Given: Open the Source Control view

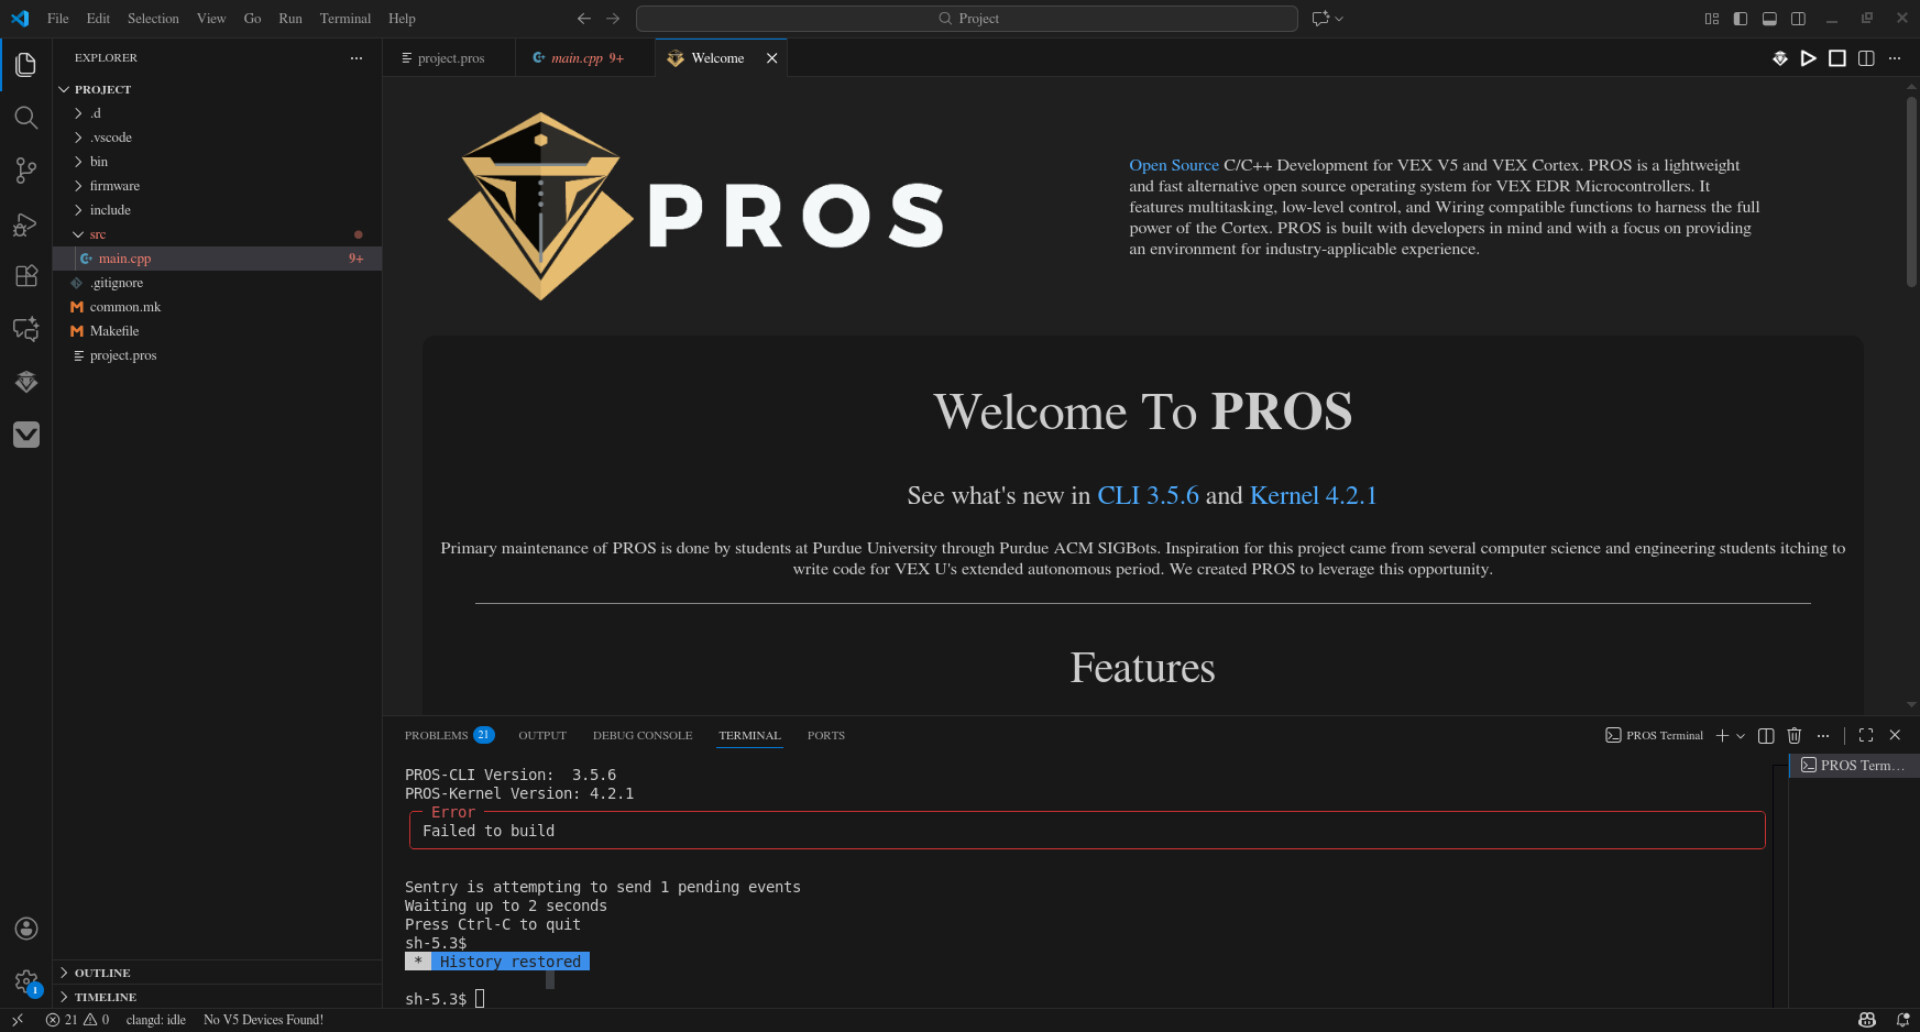Looking at the screenshot, I should click(x=26, y=171).
